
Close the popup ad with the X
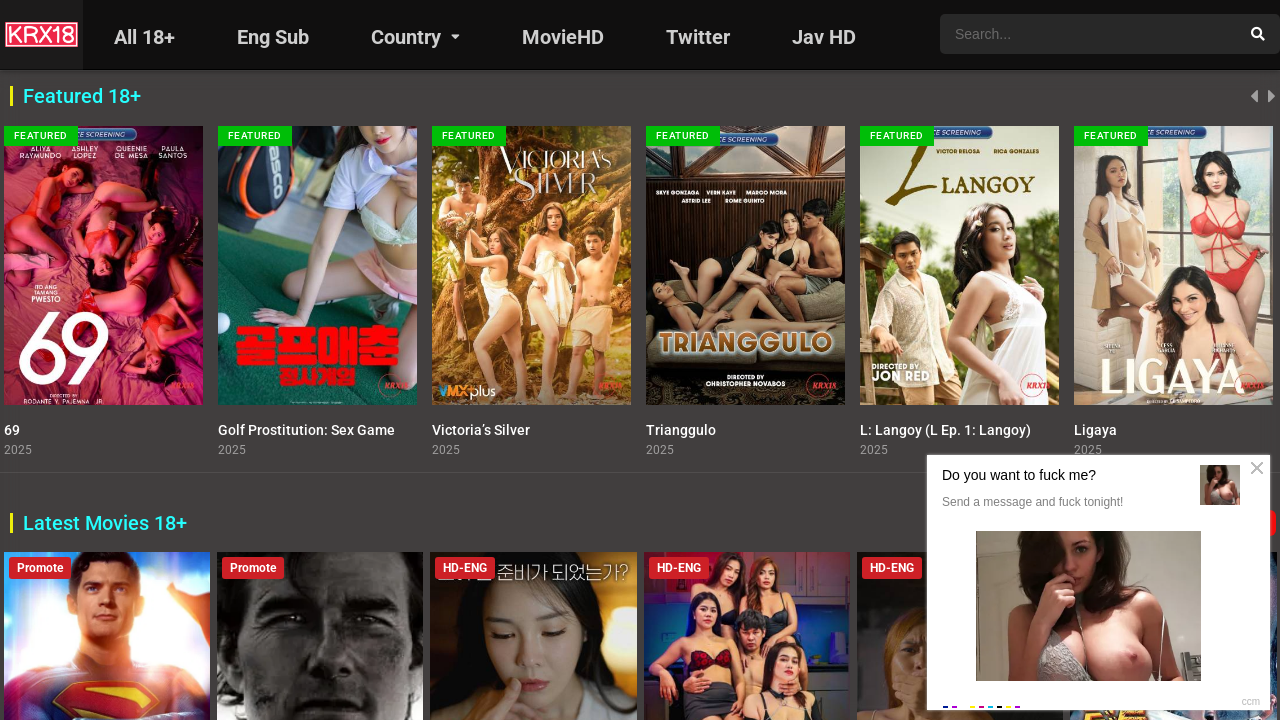[1257, 468]
